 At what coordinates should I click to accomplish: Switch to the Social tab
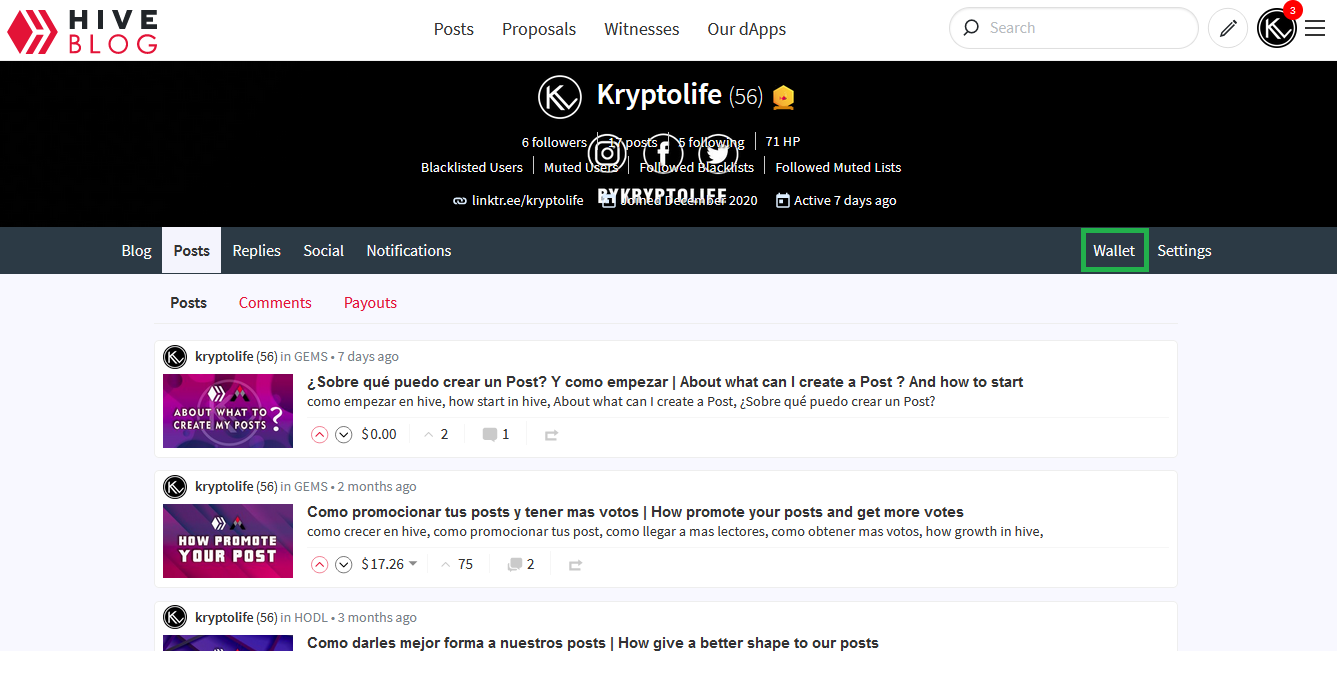pyautogui.click(x=324, y=250)
